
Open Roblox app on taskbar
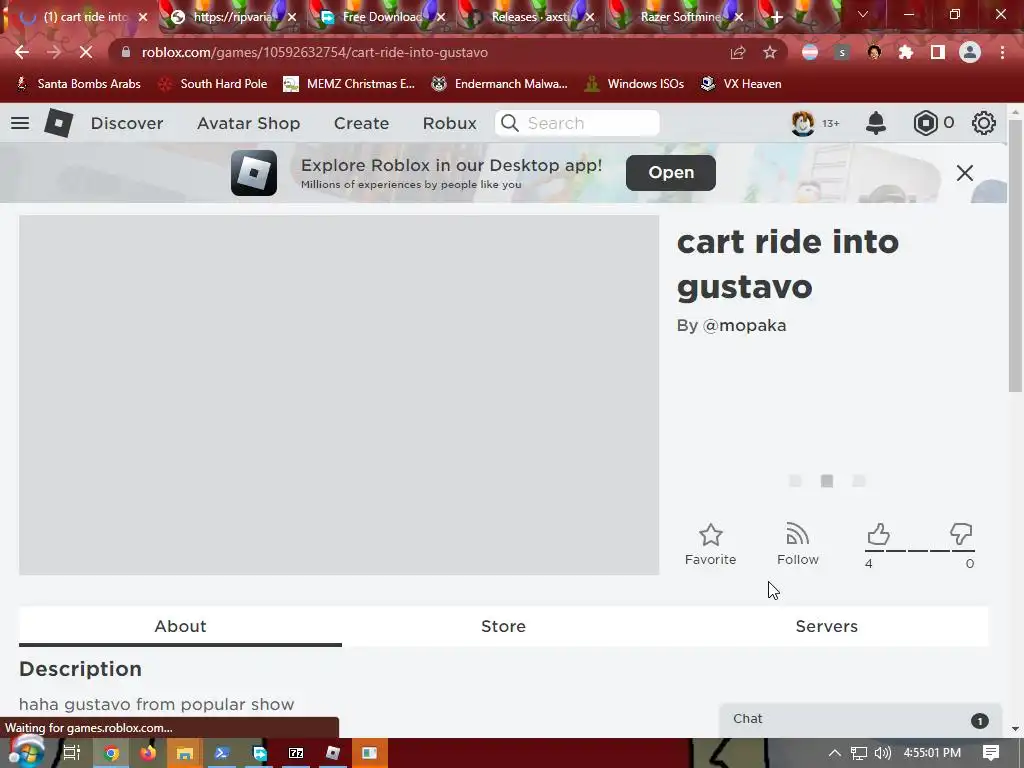(332, 753)
